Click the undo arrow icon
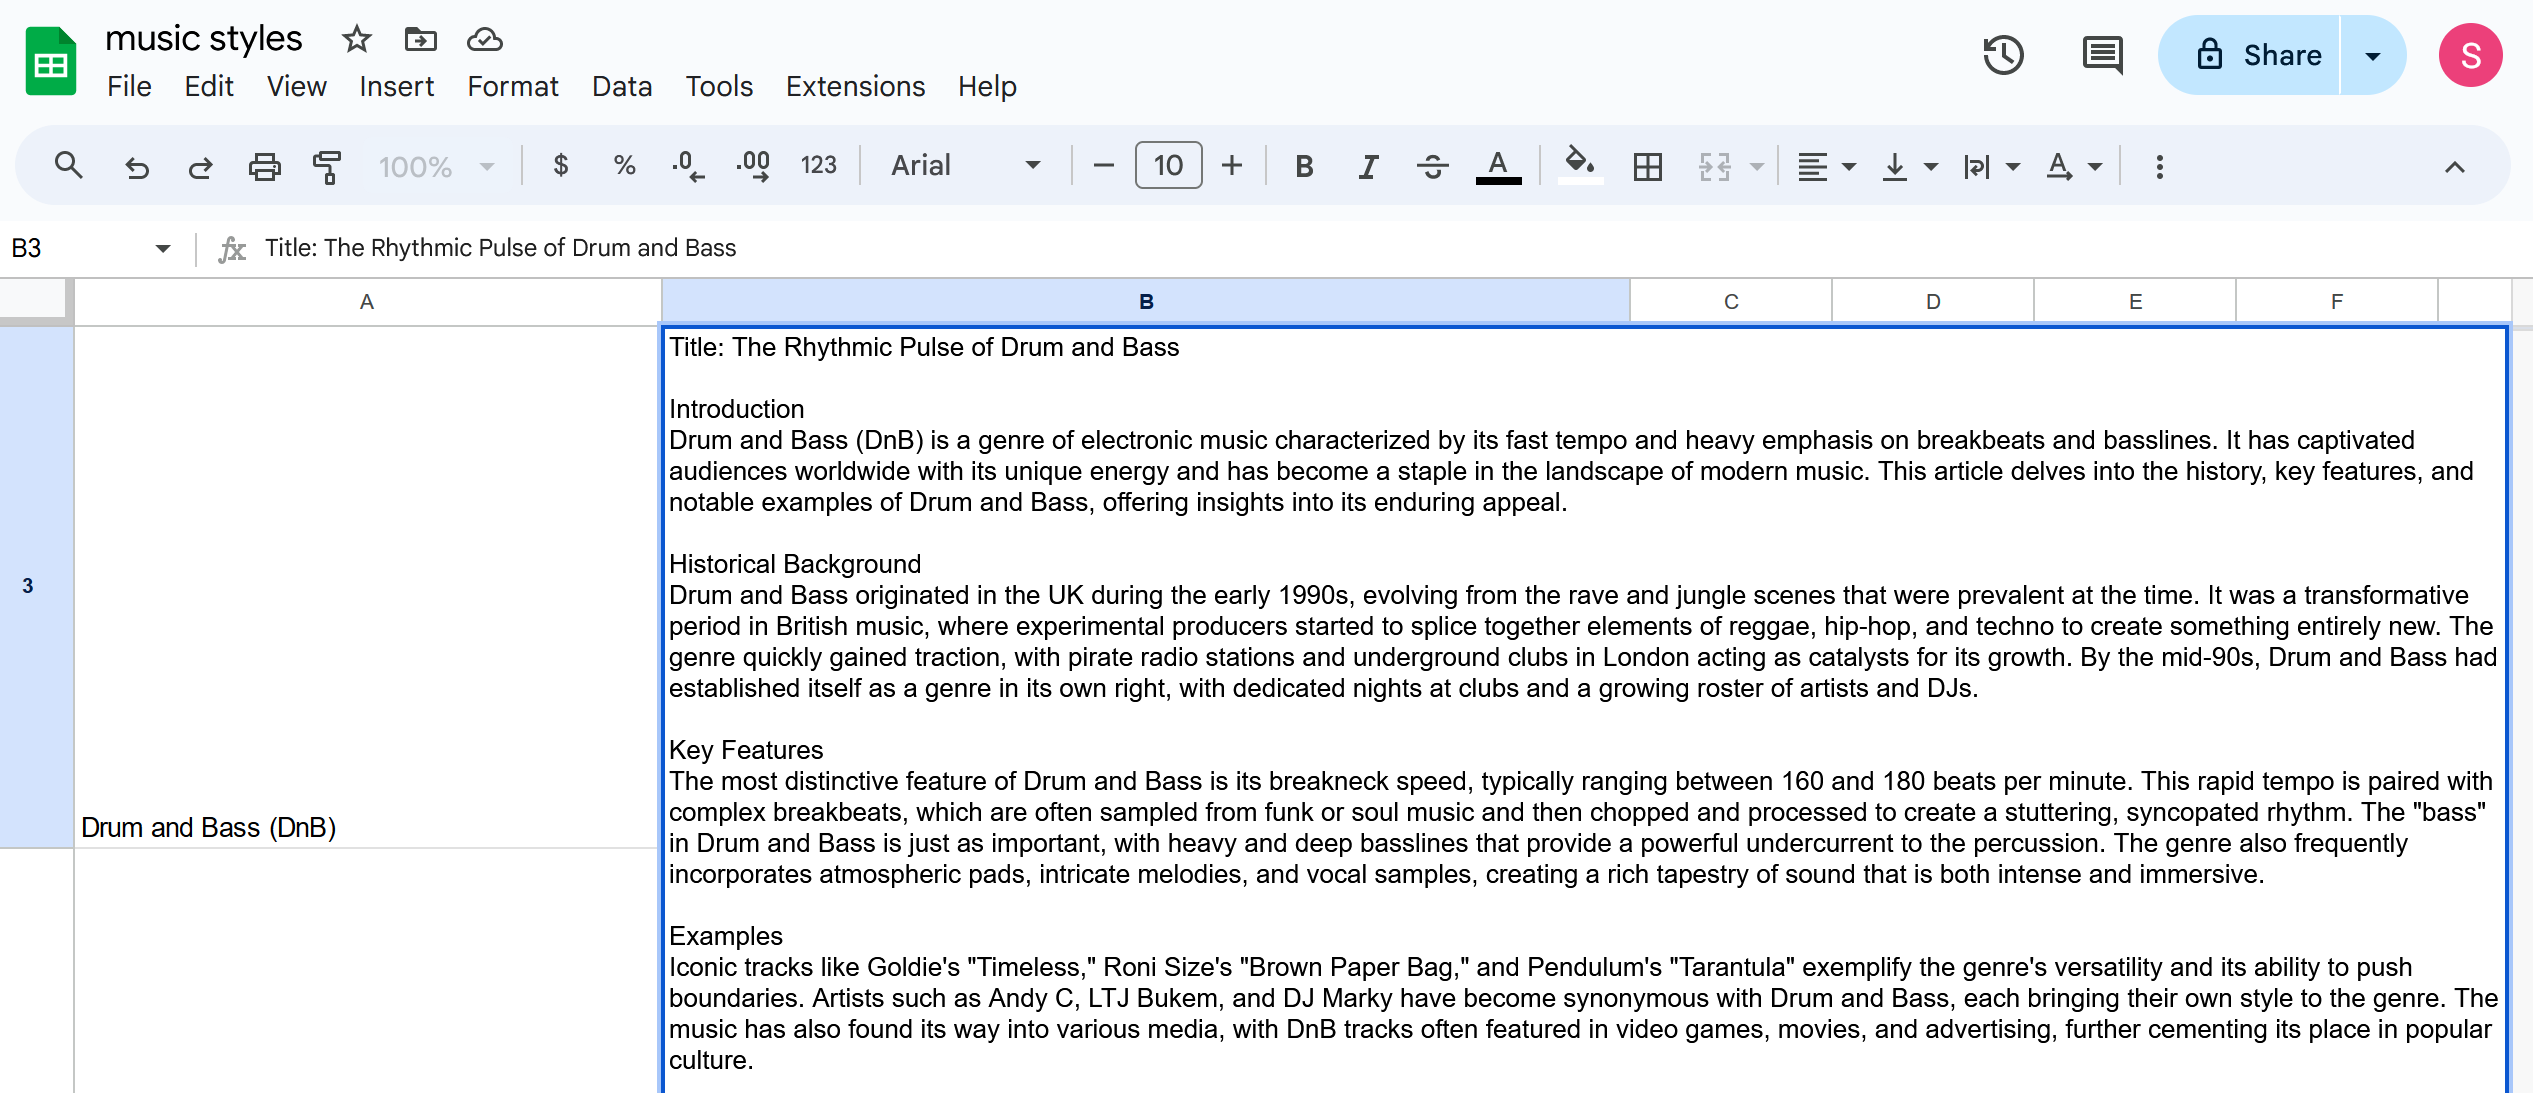Viewport: 2533px width, 1093px height. 136,166
